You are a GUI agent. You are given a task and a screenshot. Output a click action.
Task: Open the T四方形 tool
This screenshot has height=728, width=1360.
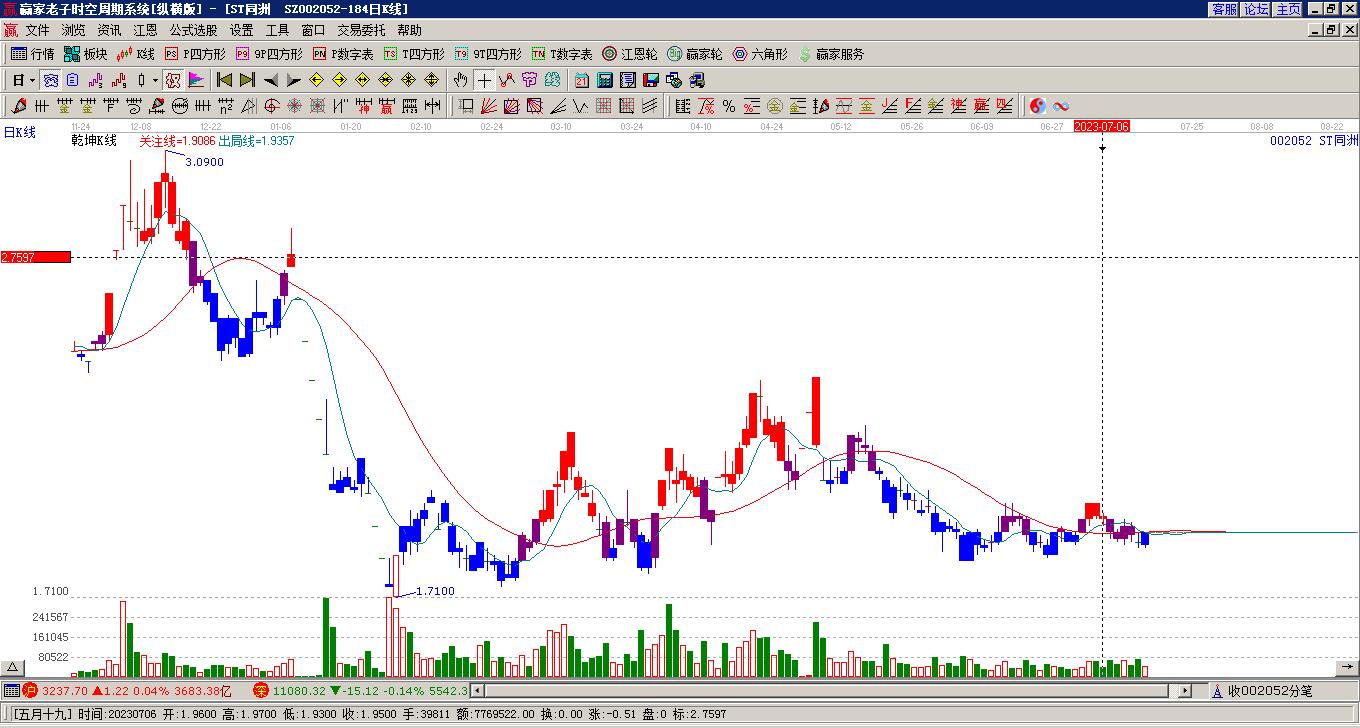tap(414, 54)
